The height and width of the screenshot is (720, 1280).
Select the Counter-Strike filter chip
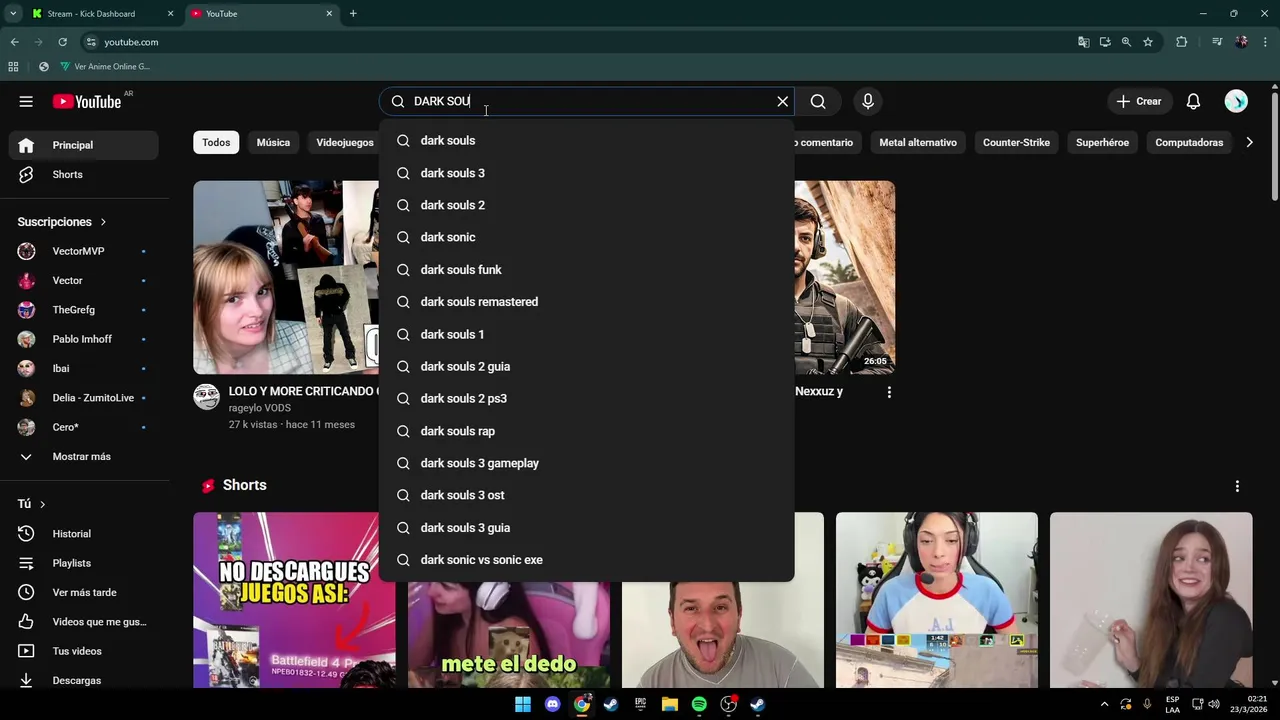coord(1016,142)
